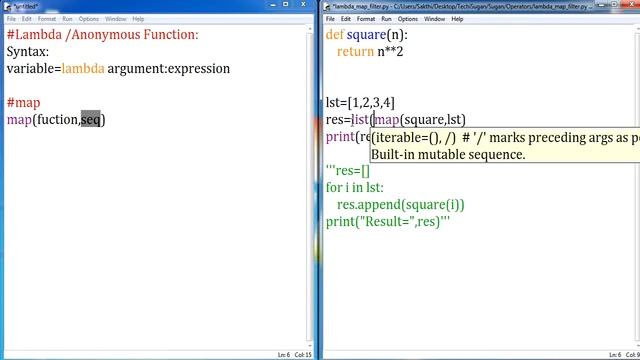Click 'Col: 15' in untitled window status bar
Image resolution: width=640 pixels, height=360 pixels.
(303, 355)
